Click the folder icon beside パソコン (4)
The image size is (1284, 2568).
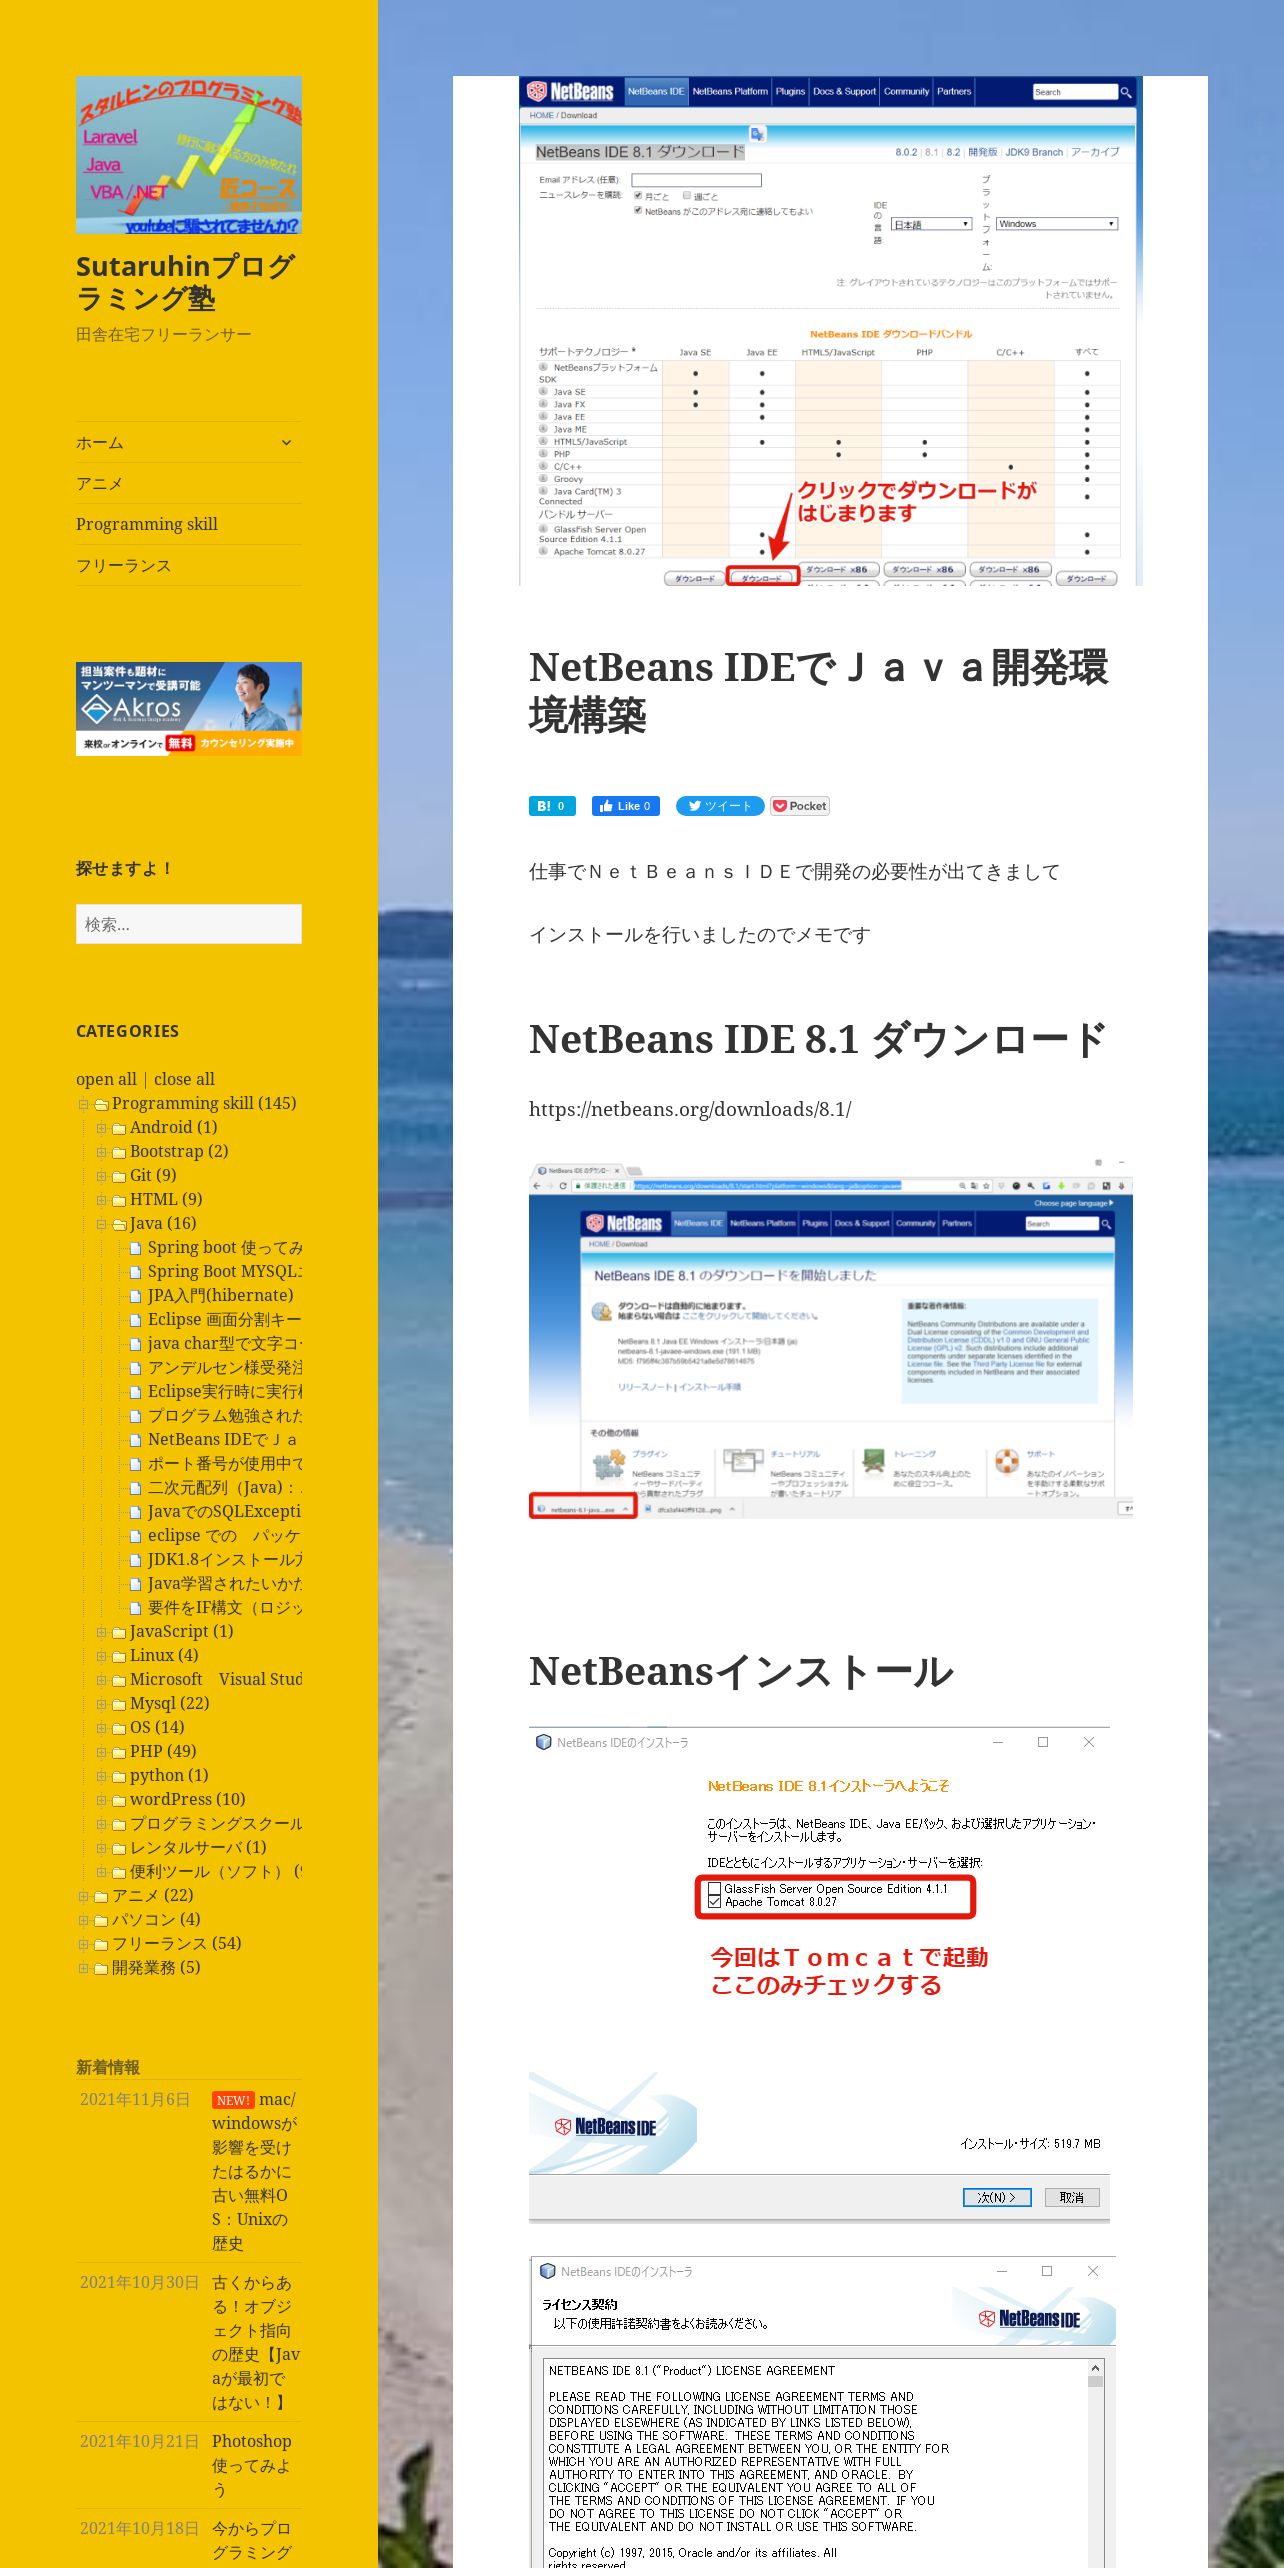[x=101, y=1920]
